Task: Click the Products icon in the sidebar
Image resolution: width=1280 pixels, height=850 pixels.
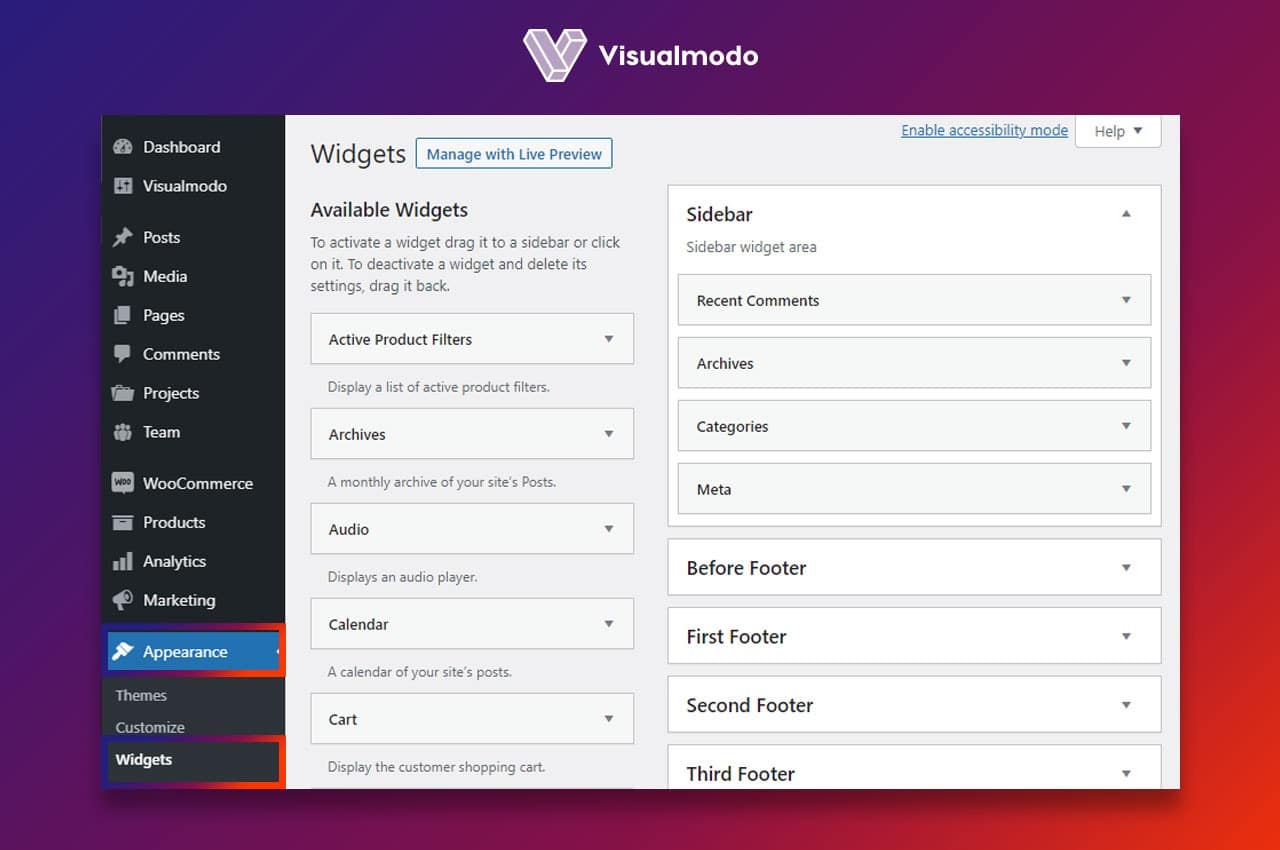Action: click(124, 522)
